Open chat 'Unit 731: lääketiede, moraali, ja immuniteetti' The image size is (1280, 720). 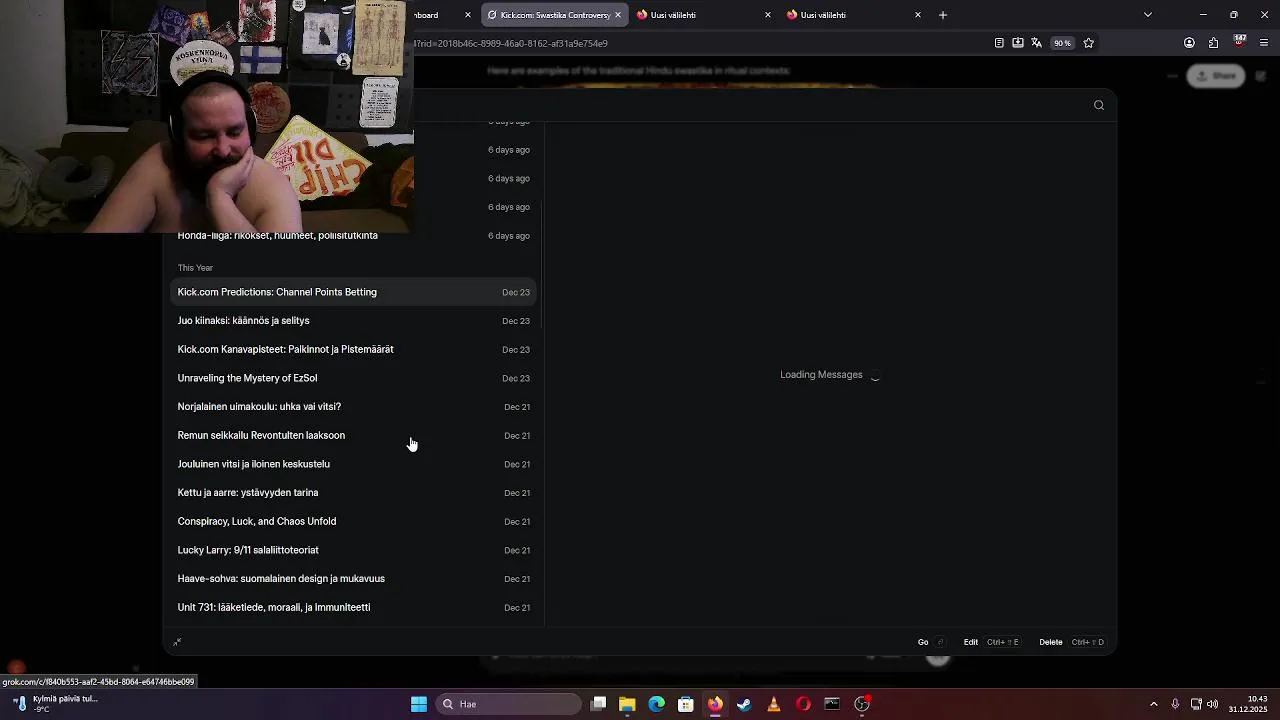(x=354, y=608)
